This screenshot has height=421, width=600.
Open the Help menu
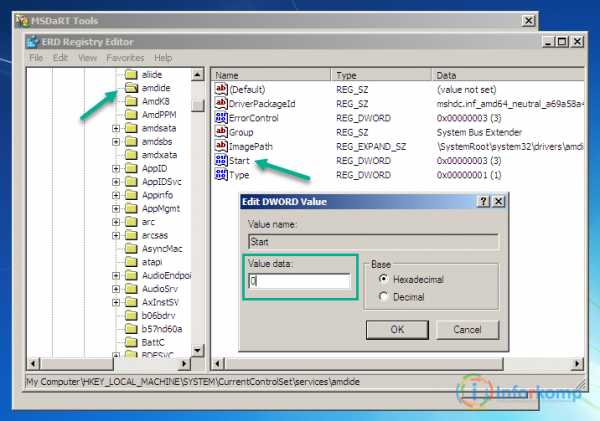[163, 58]
